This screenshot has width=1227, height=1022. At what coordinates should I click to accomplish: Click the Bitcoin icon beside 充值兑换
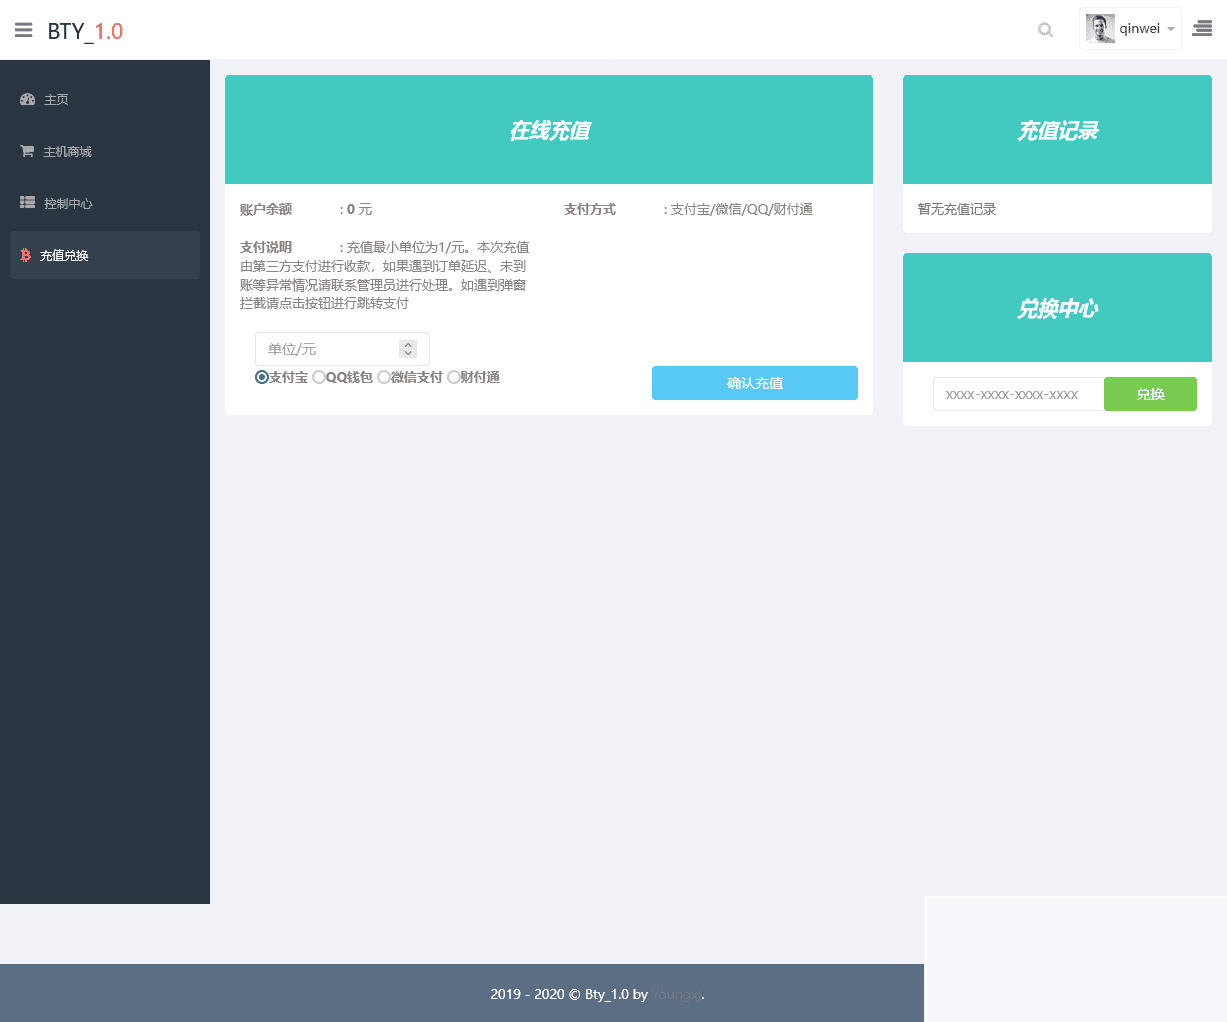pos(24,255)
